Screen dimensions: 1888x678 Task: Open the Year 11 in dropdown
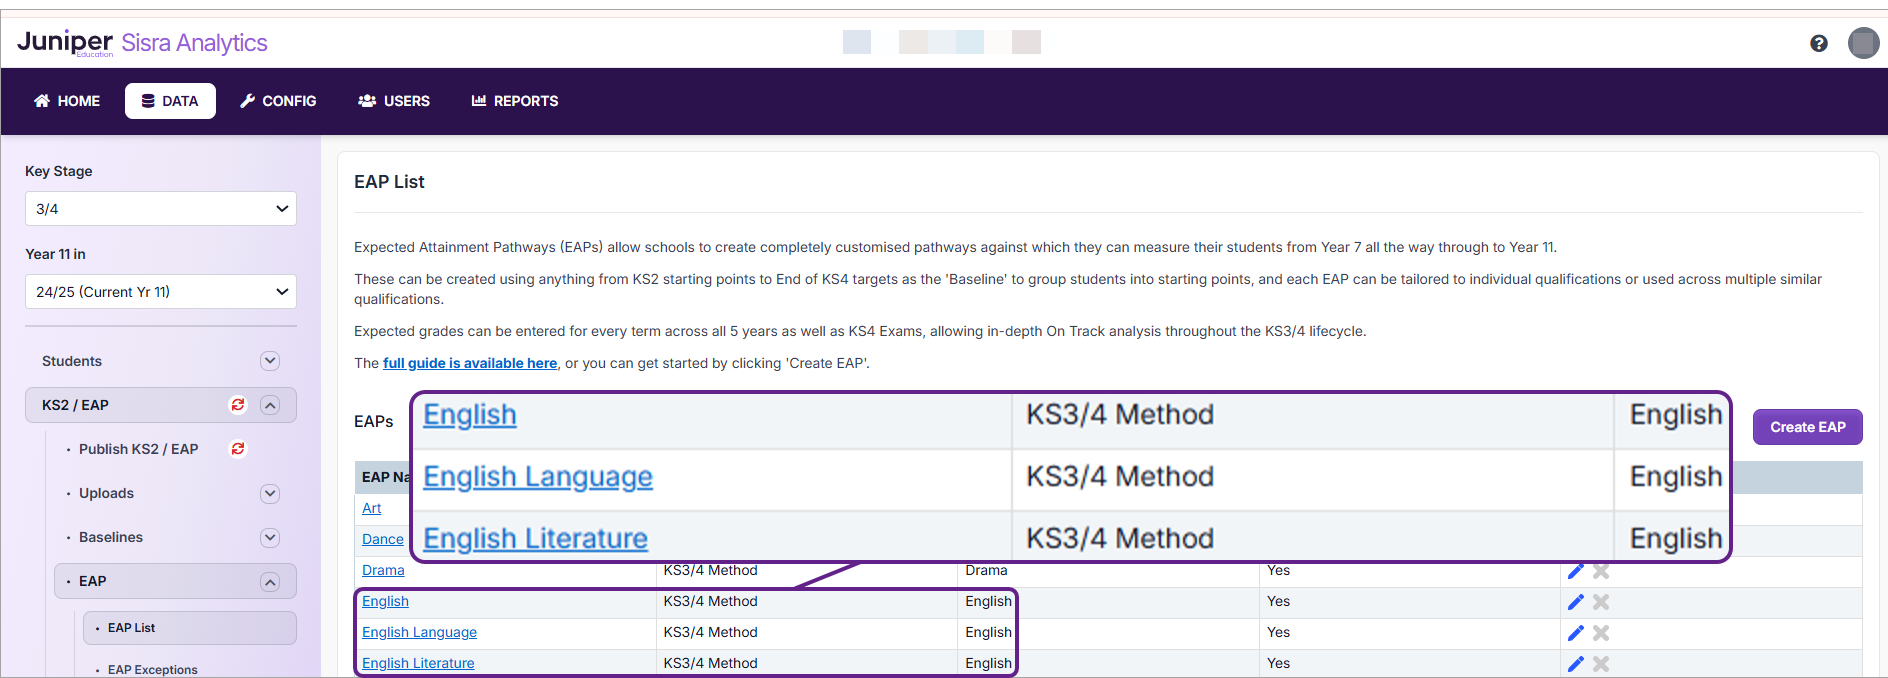[161, 292]
